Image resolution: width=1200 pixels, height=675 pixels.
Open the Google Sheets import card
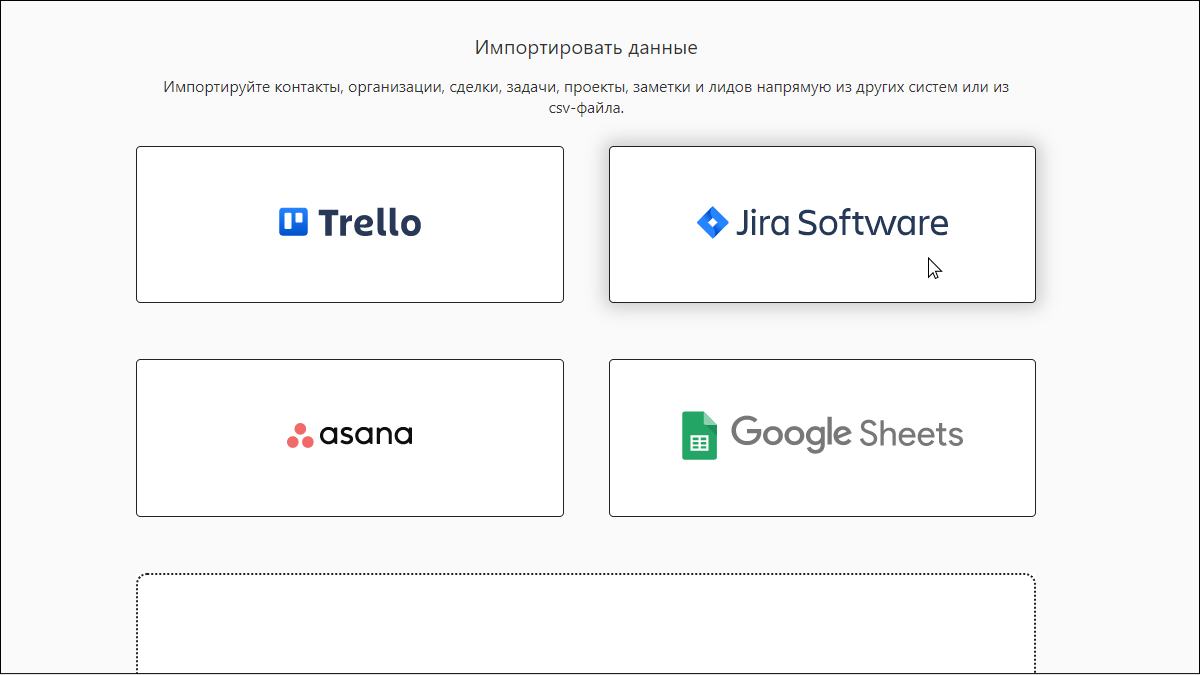click(821, 437)
